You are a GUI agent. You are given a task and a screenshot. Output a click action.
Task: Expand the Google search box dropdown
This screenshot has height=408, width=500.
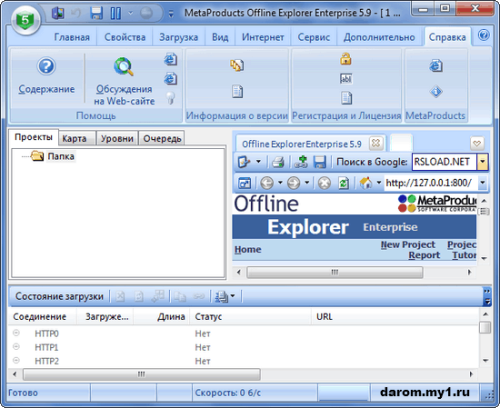click(x=482, y=162)
